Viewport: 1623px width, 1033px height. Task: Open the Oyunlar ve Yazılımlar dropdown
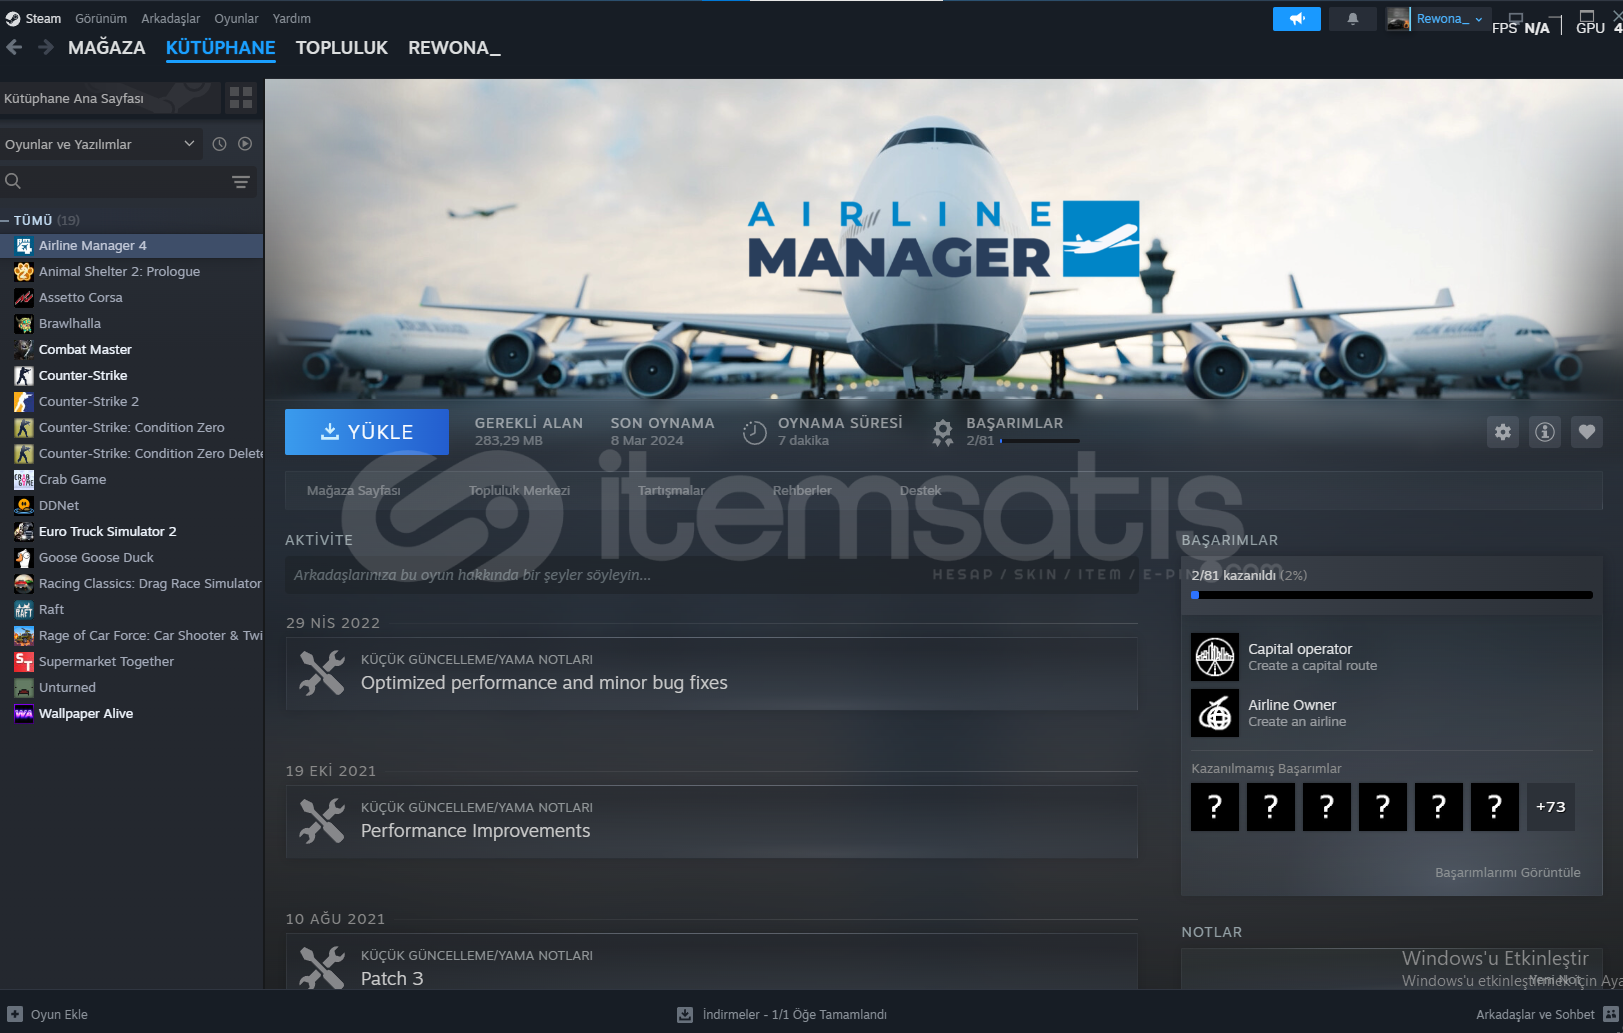100,144
